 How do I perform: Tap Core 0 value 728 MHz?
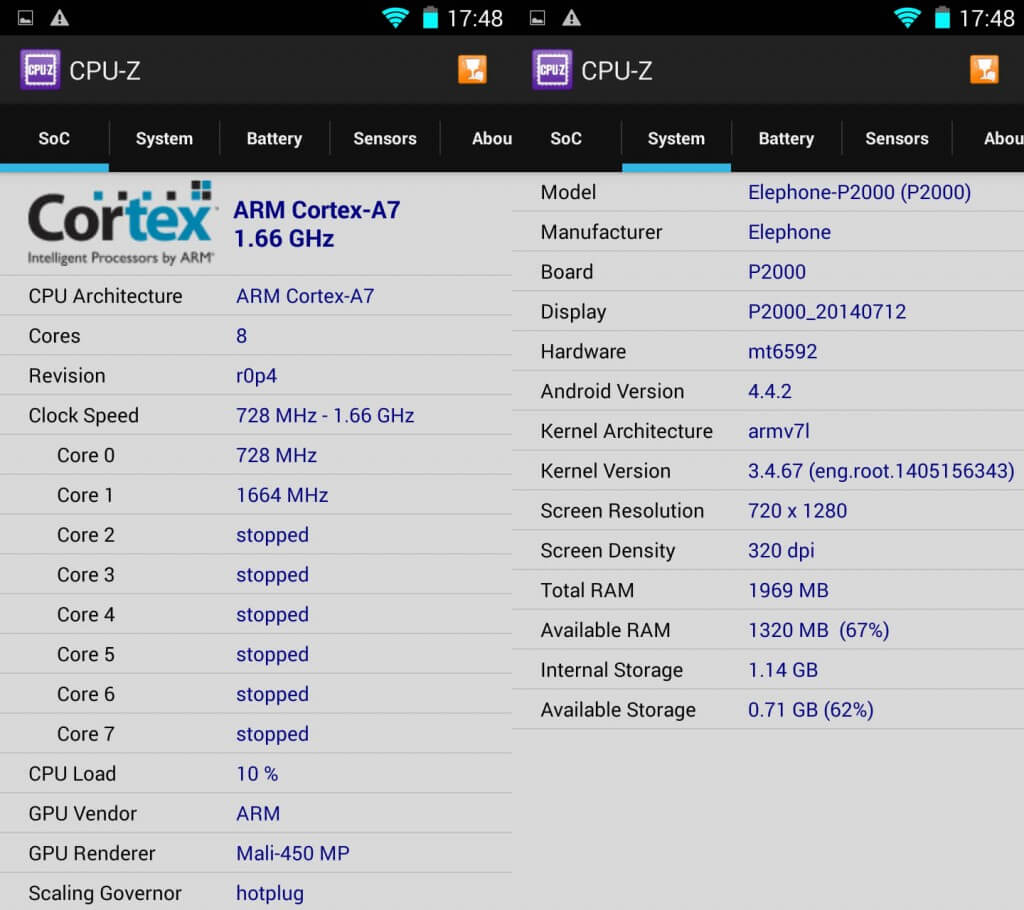click(276, 455)
